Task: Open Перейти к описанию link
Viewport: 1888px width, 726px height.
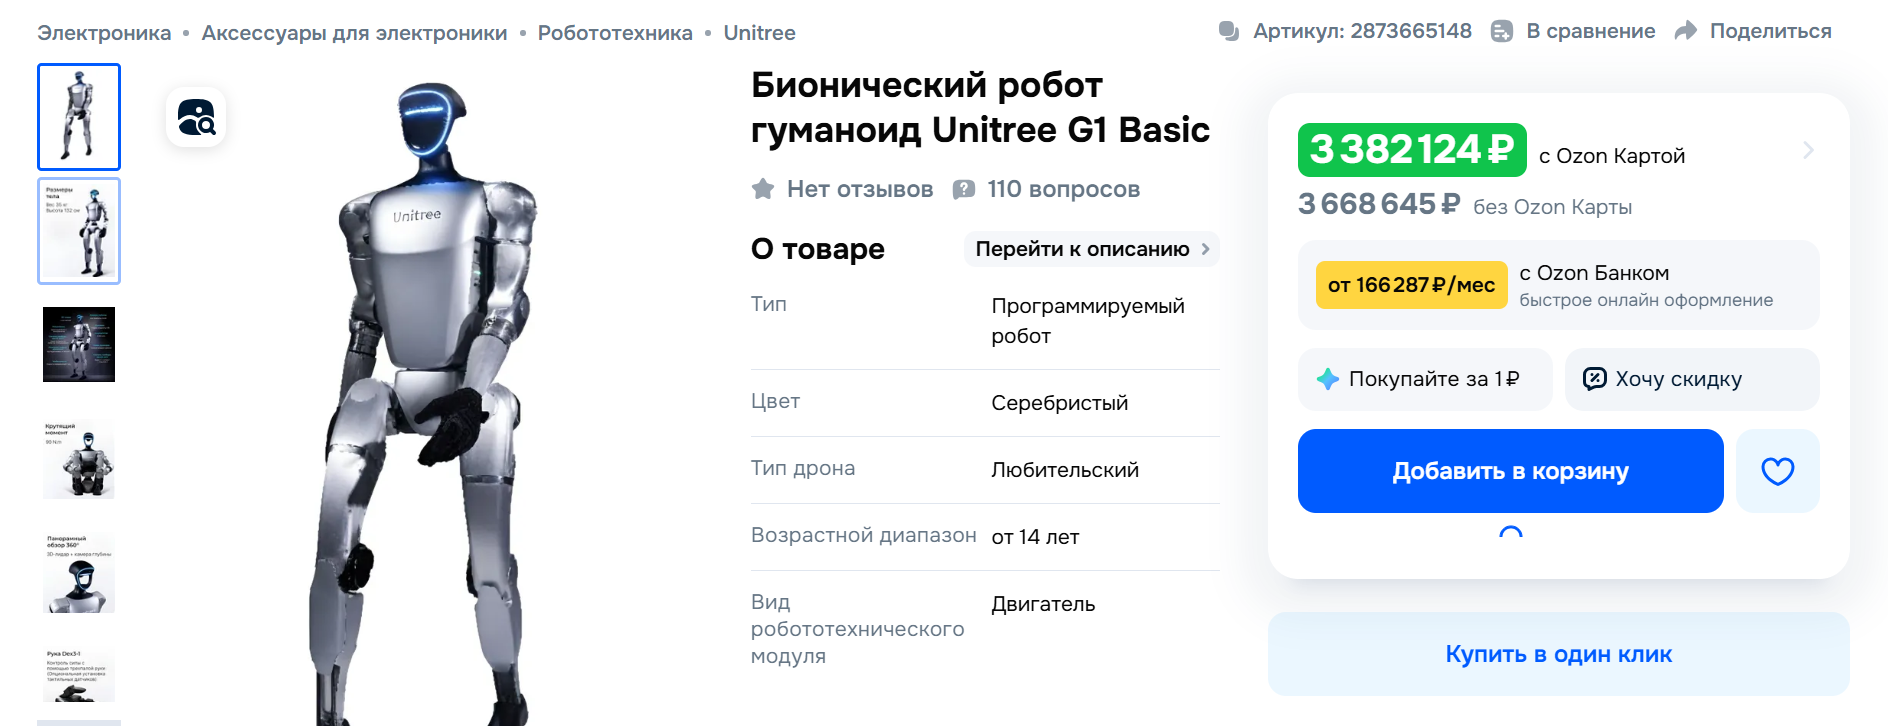Action: [x=1091, y=249]
